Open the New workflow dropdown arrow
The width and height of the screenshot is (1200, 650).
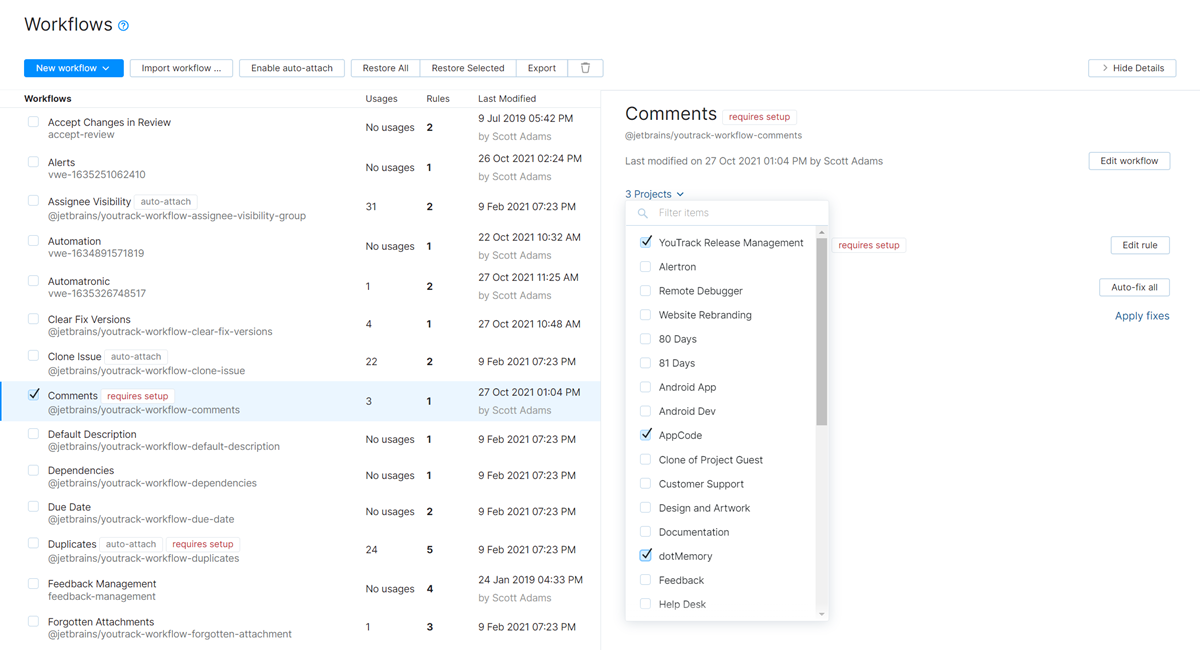(108, 67)
